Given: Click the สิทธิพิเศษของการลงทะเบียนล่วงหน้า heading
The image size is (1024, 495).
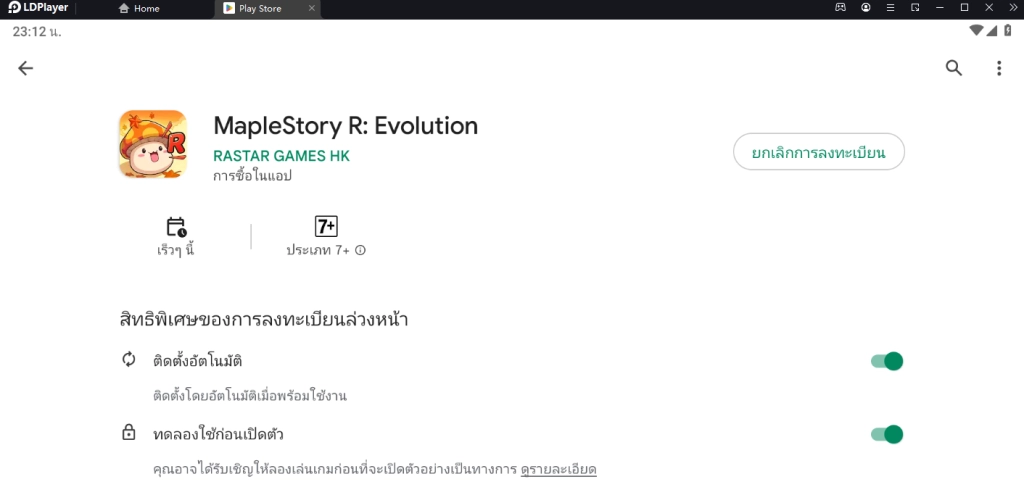Looking at the screenshot, I should [x=264, y=320].
